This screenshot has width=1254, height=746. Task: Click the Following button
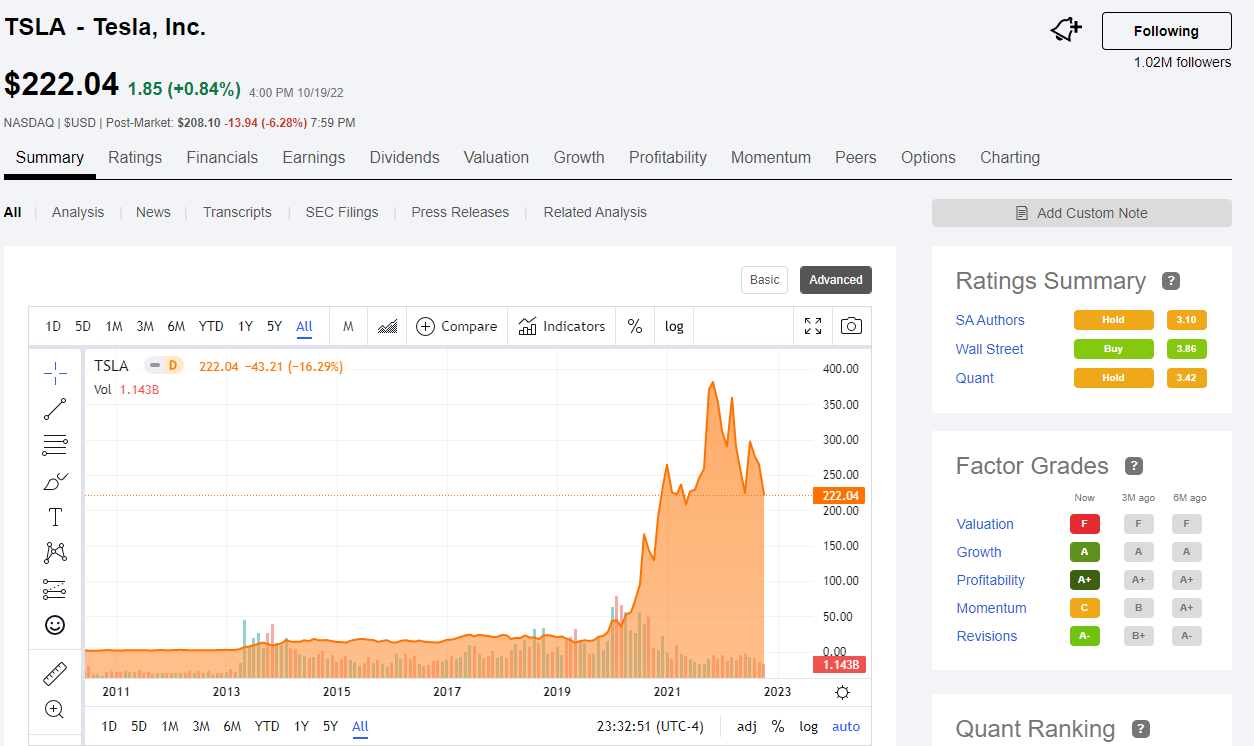point(1166,31)
